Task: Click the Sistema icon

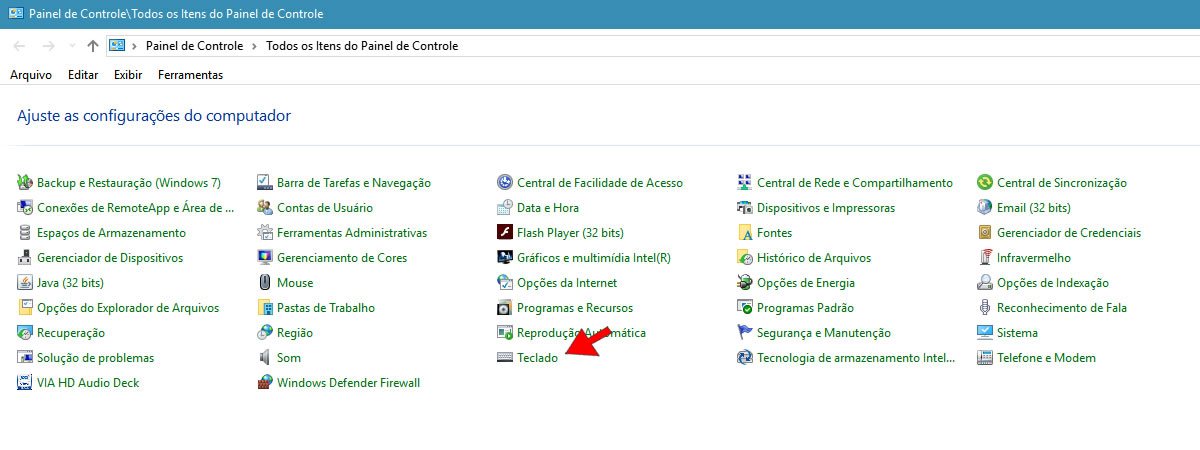Action: point(985,333)
